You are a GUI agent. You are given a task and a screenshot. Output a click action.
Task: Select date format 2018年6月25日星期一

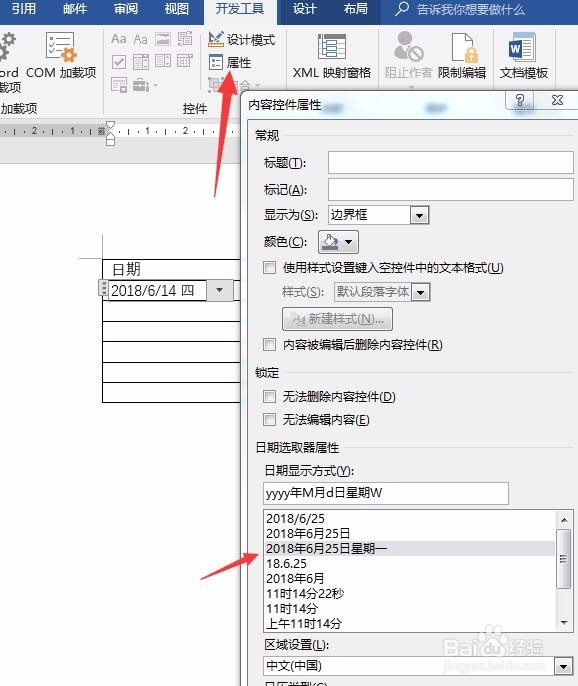point(410,549)
